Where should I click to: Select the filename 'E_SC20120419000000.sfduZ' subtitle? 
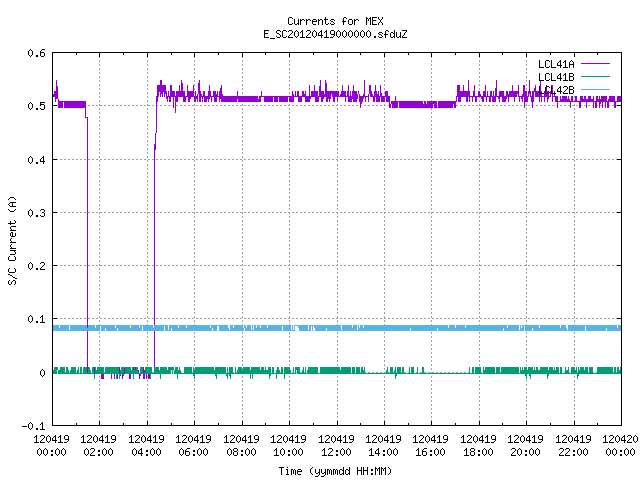click(x=335, y=34)
